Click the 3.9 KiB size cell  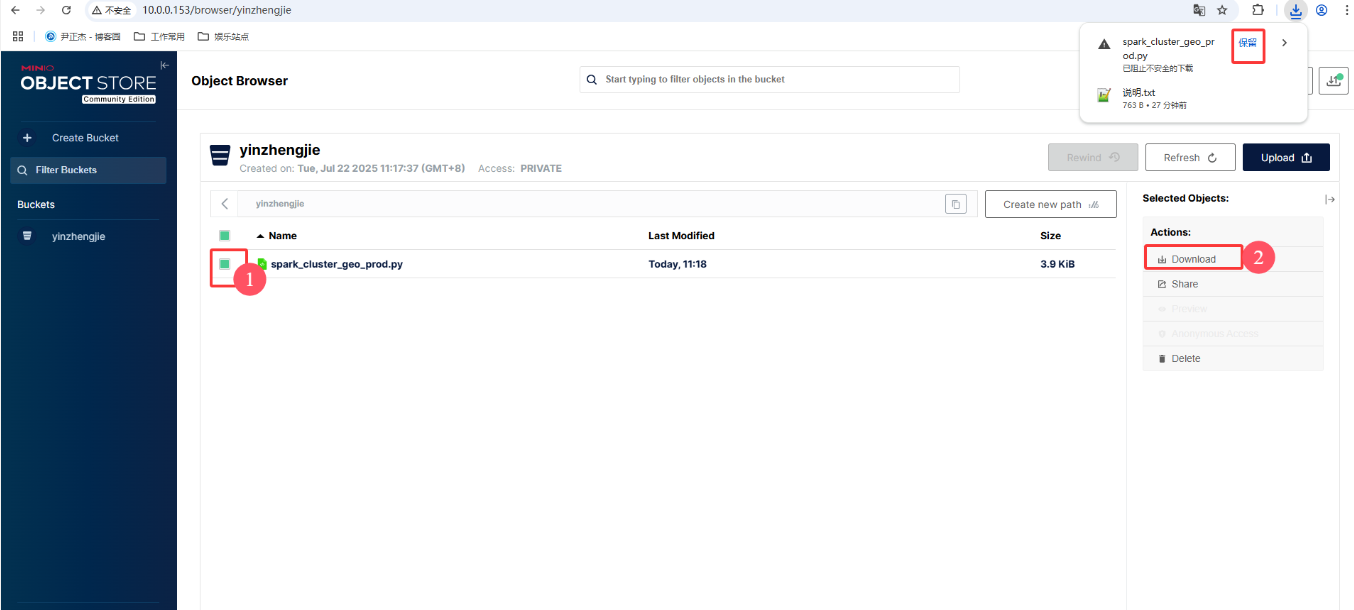pyautogui.click(x=1058, y=264)
